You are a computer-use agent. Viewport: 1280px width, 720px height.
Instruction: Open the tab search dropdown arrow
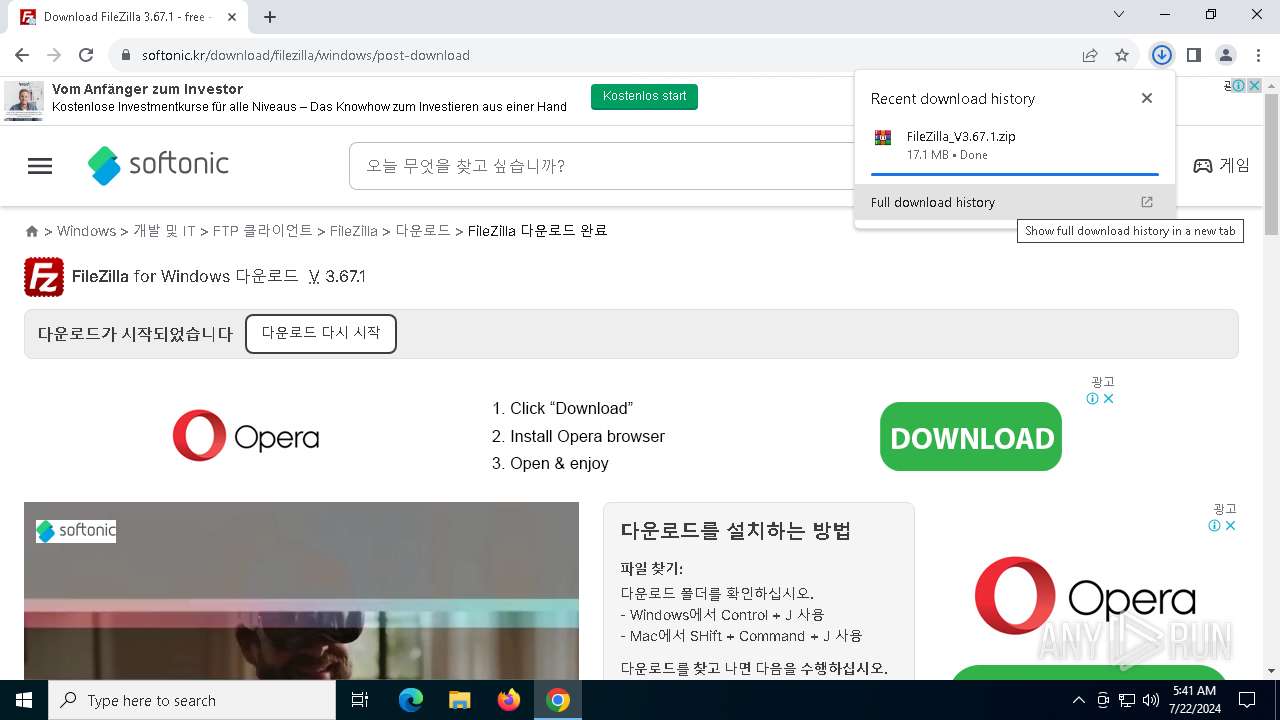pyautogui.click(x=1119, y=15)
